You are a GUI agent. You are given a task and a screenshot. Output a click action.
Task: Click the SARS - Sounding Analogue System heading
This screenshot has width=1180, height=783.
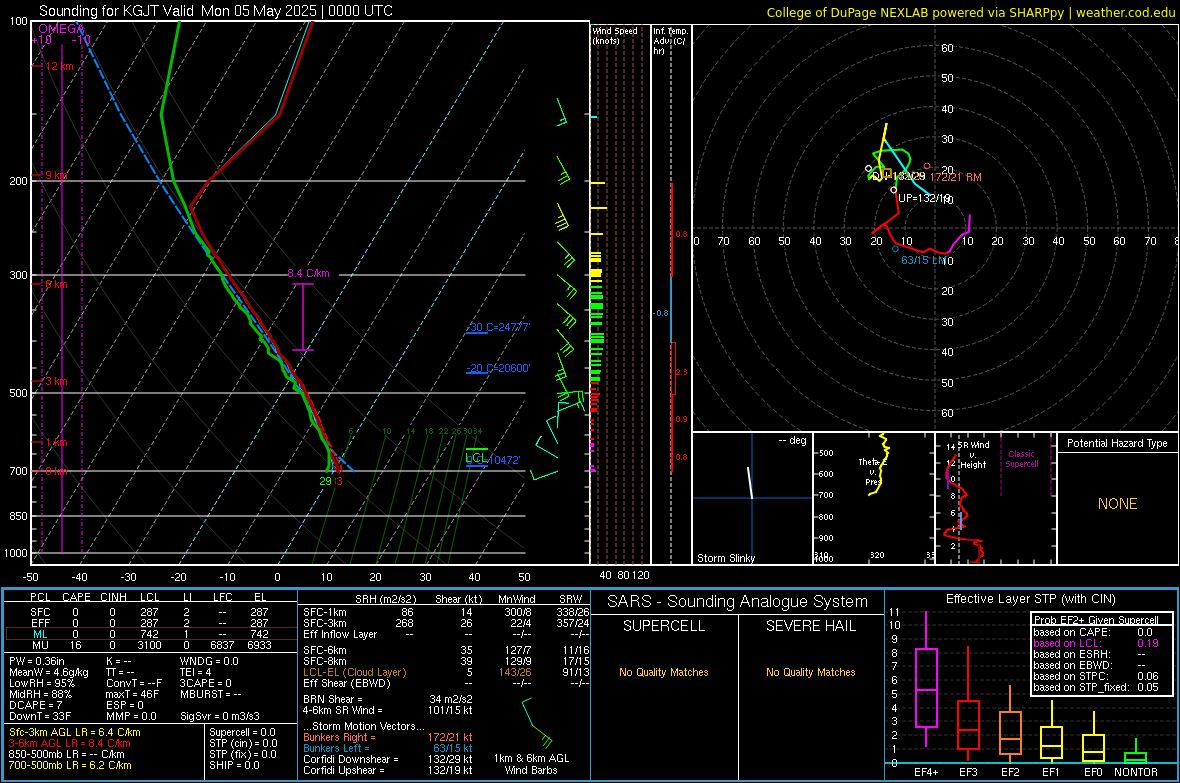tap(738, 602)
